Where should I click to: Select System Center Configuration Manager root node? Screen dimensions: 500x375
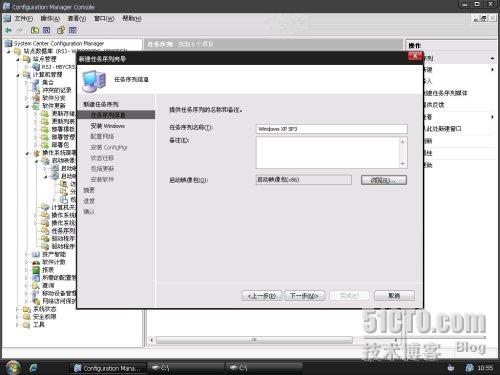click(59, 43)
